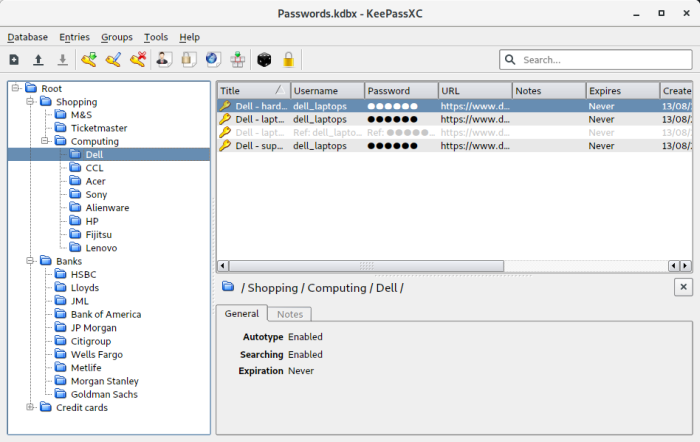Open the Tools menu
This screenshot has width=700, height=442.
pos(156,37)
